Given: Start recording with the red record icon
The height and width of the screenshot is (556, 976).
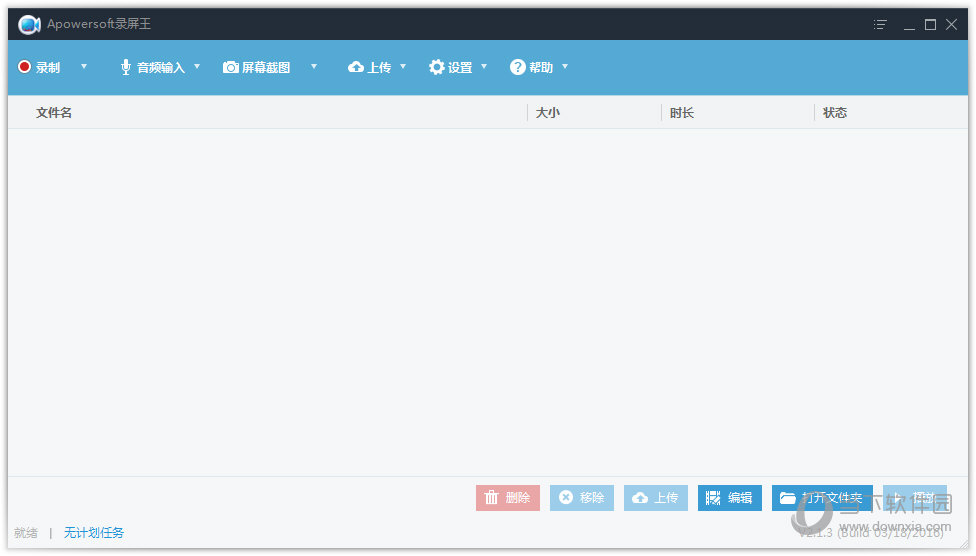Looking at the screenshot, I should pyautogui.click(x=24, y=67).
